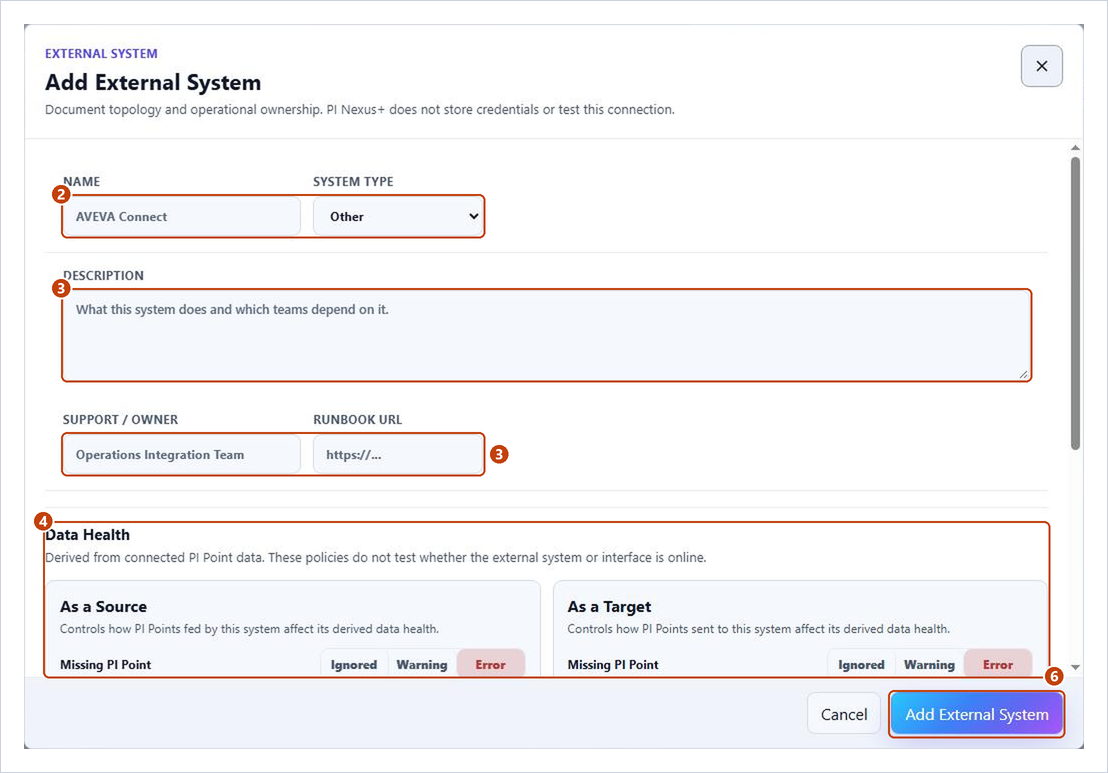Open the System Type dropdown
1108x773 pixels.
pos(398,216)
